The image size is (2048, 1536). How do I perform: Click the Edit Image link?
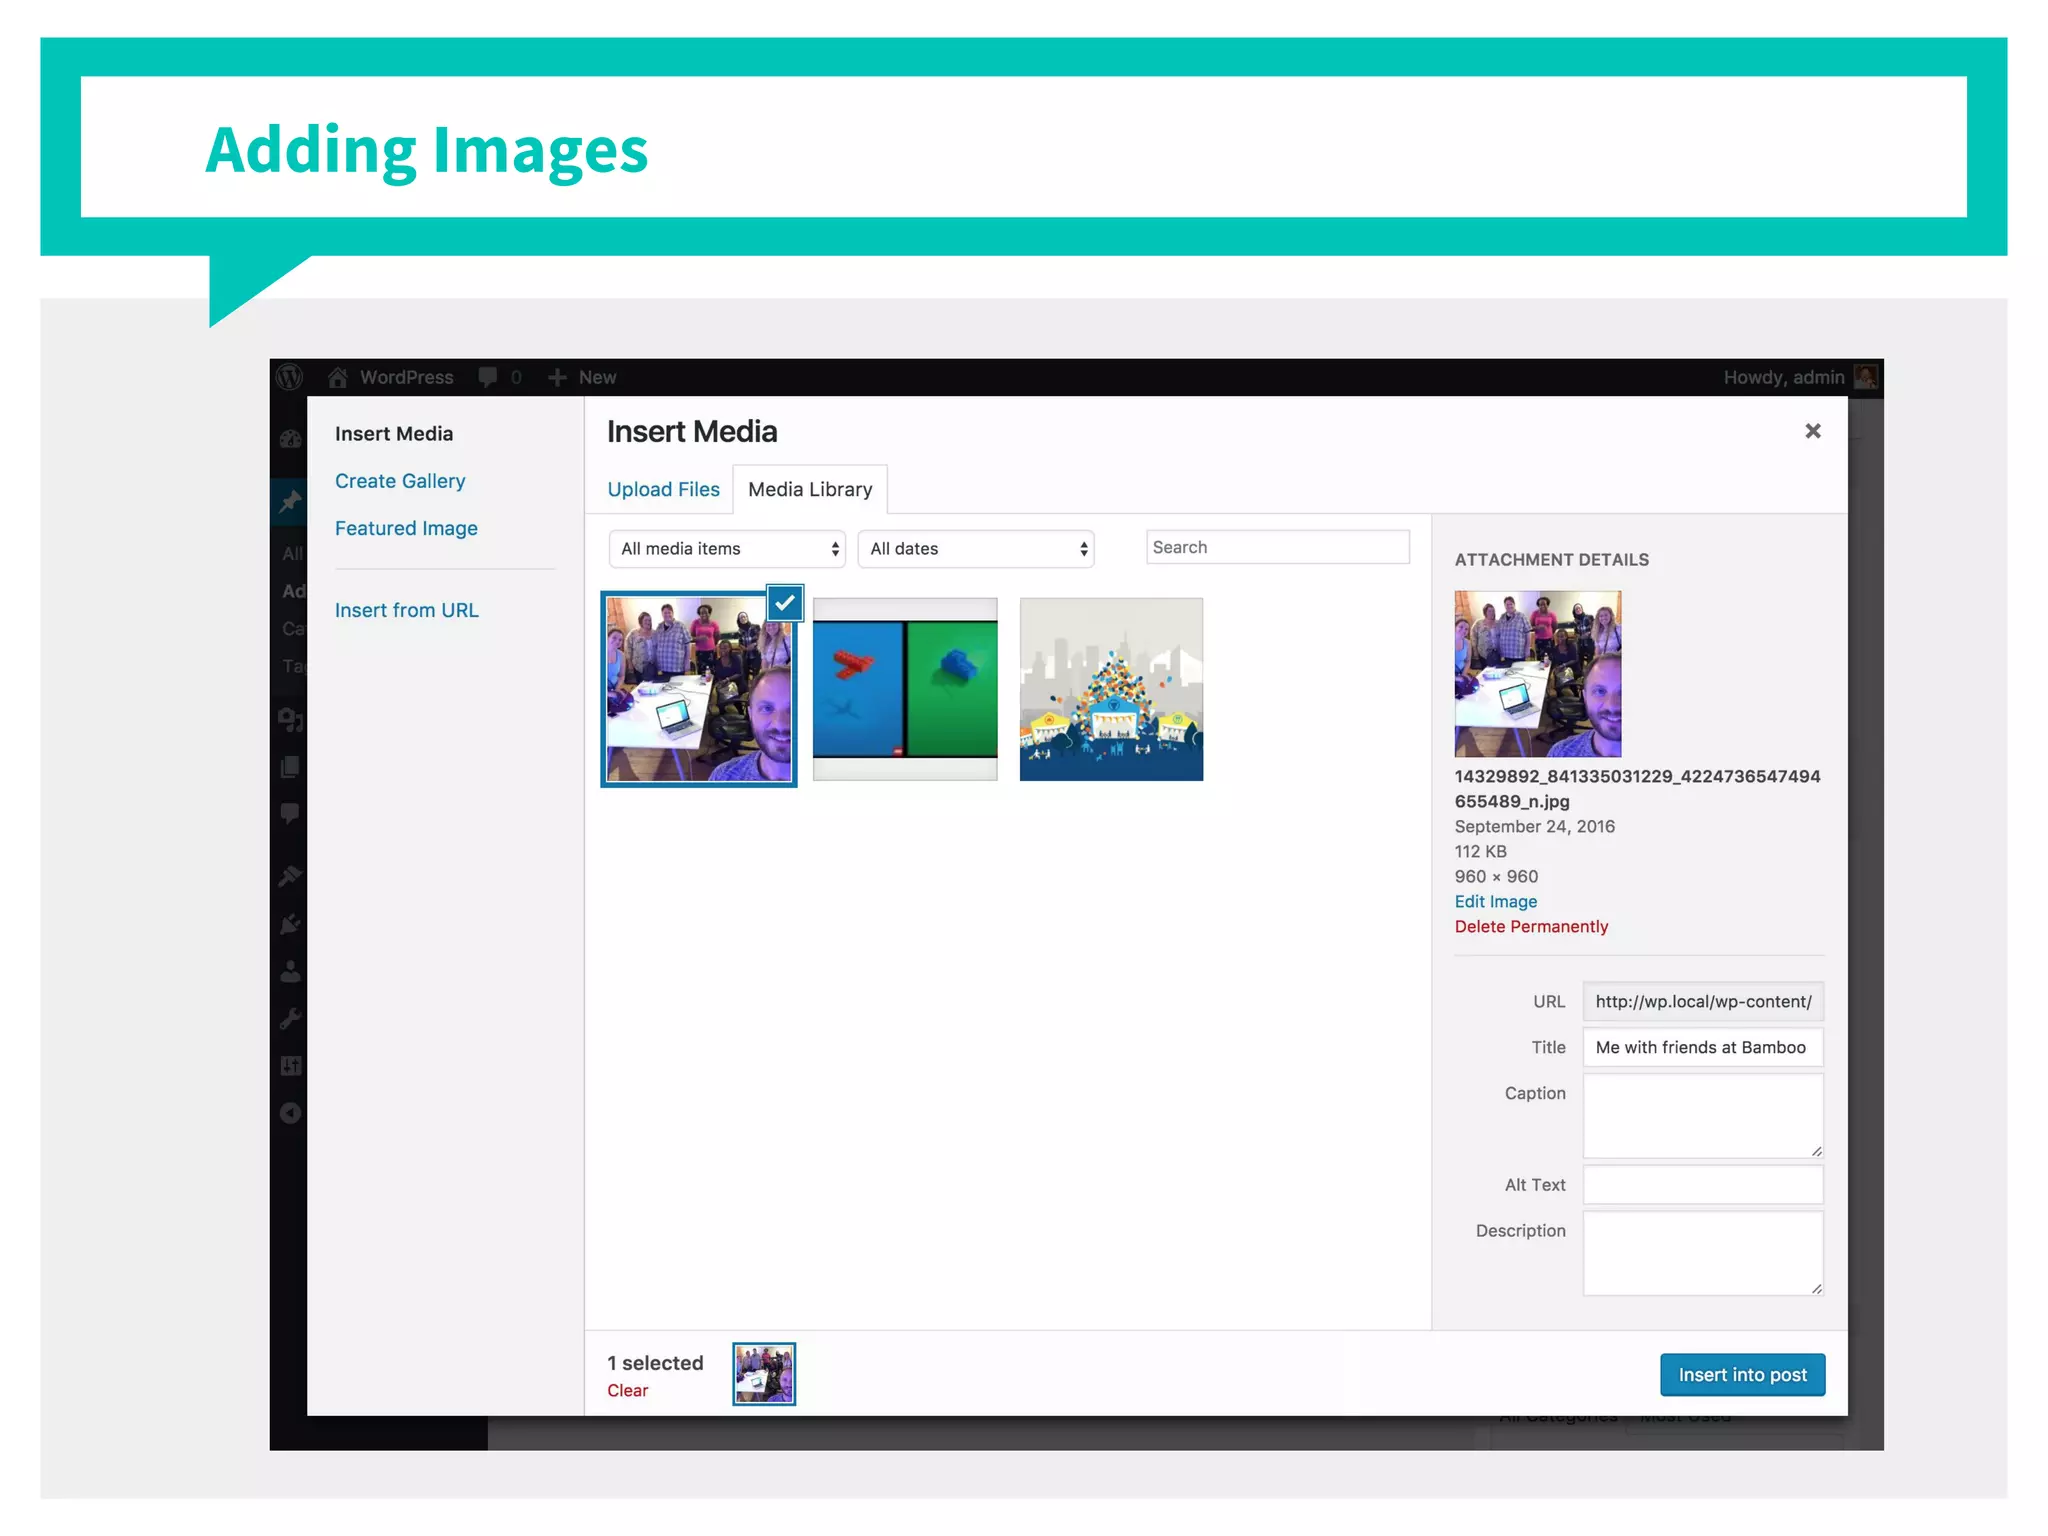[1495, 901]
